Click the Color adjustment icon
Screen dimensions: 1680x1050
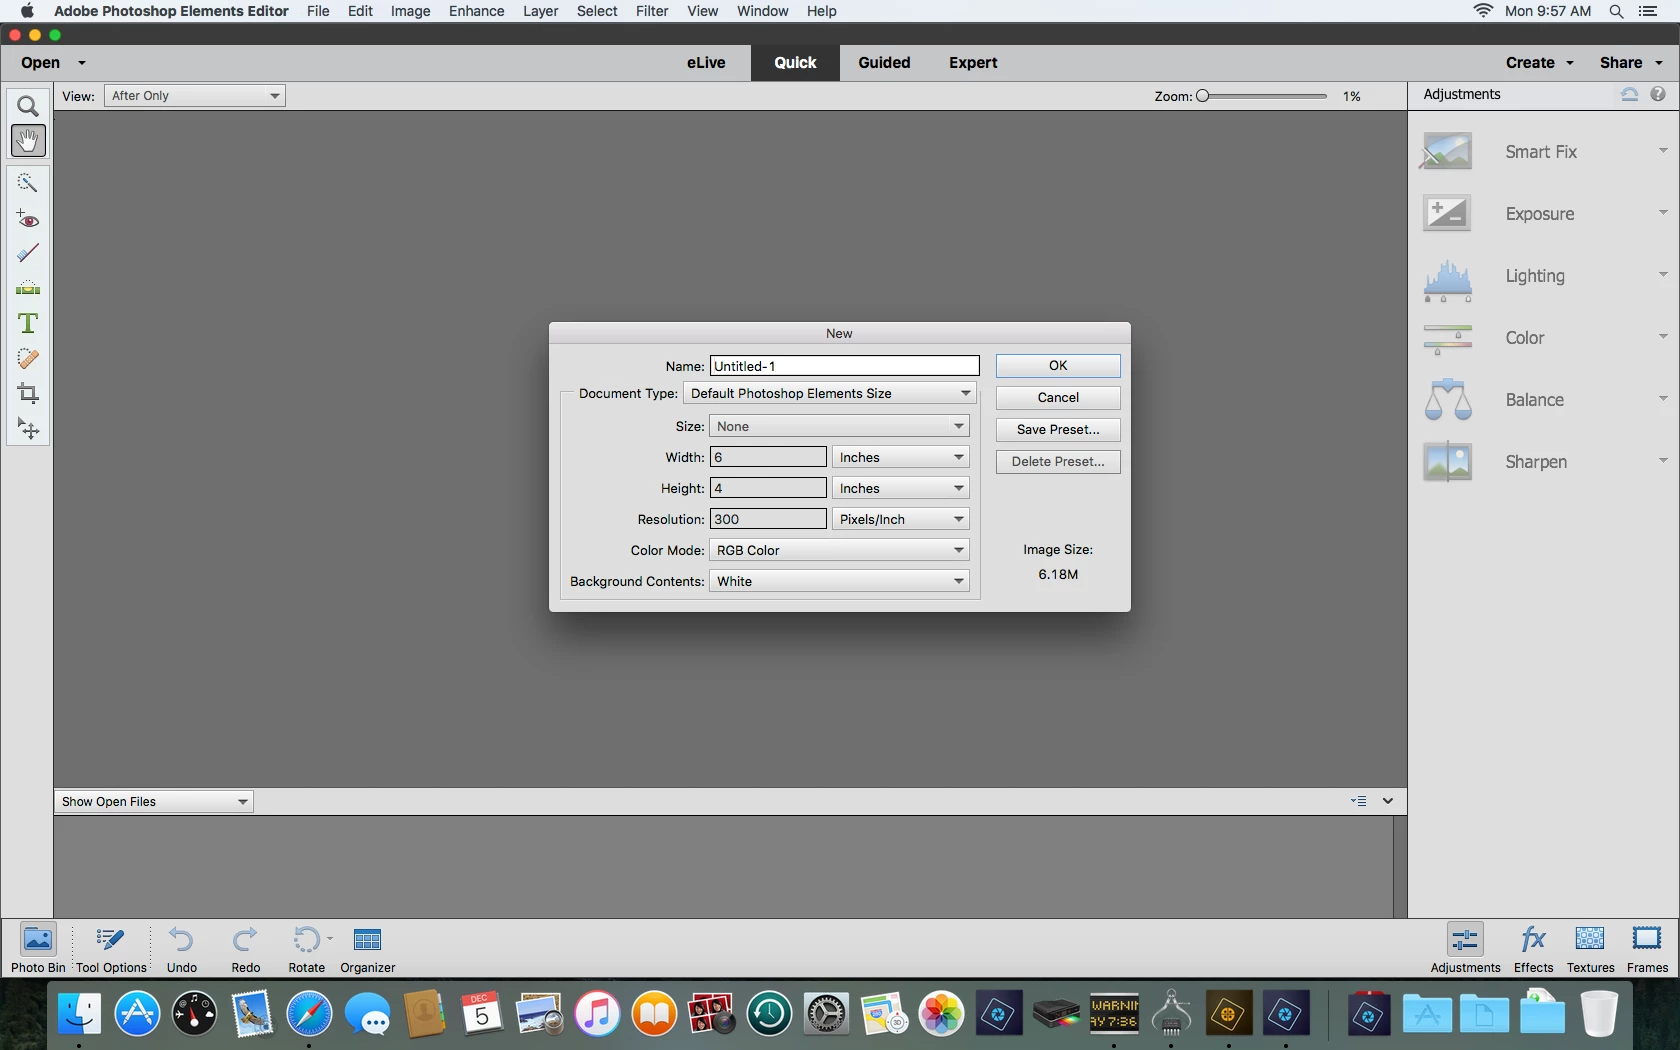1447,338
